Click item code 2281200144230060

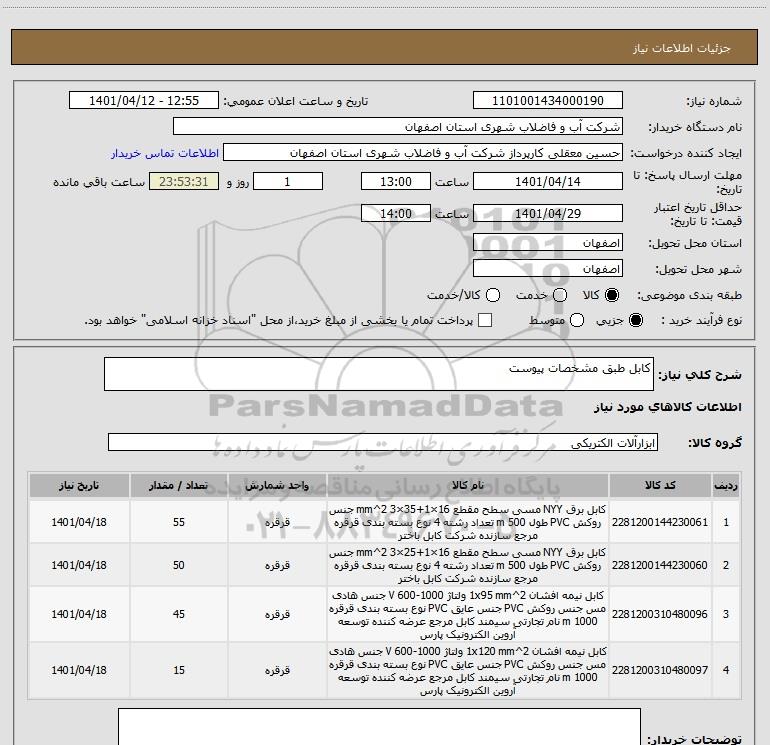(660, 565)
